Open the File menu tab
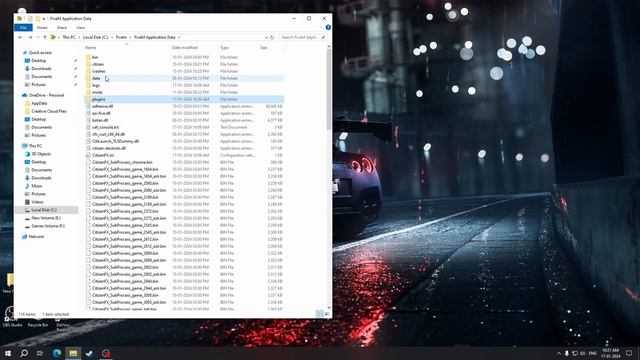The image size is (640, 360). click(x=23, y=27)
